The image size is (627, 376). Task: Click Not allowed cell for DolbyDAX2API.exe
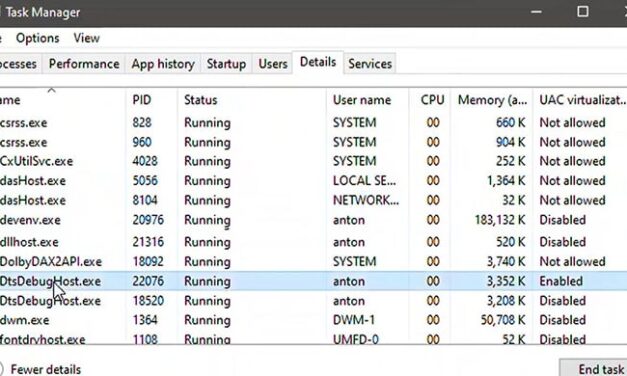(x=572, y=262)
